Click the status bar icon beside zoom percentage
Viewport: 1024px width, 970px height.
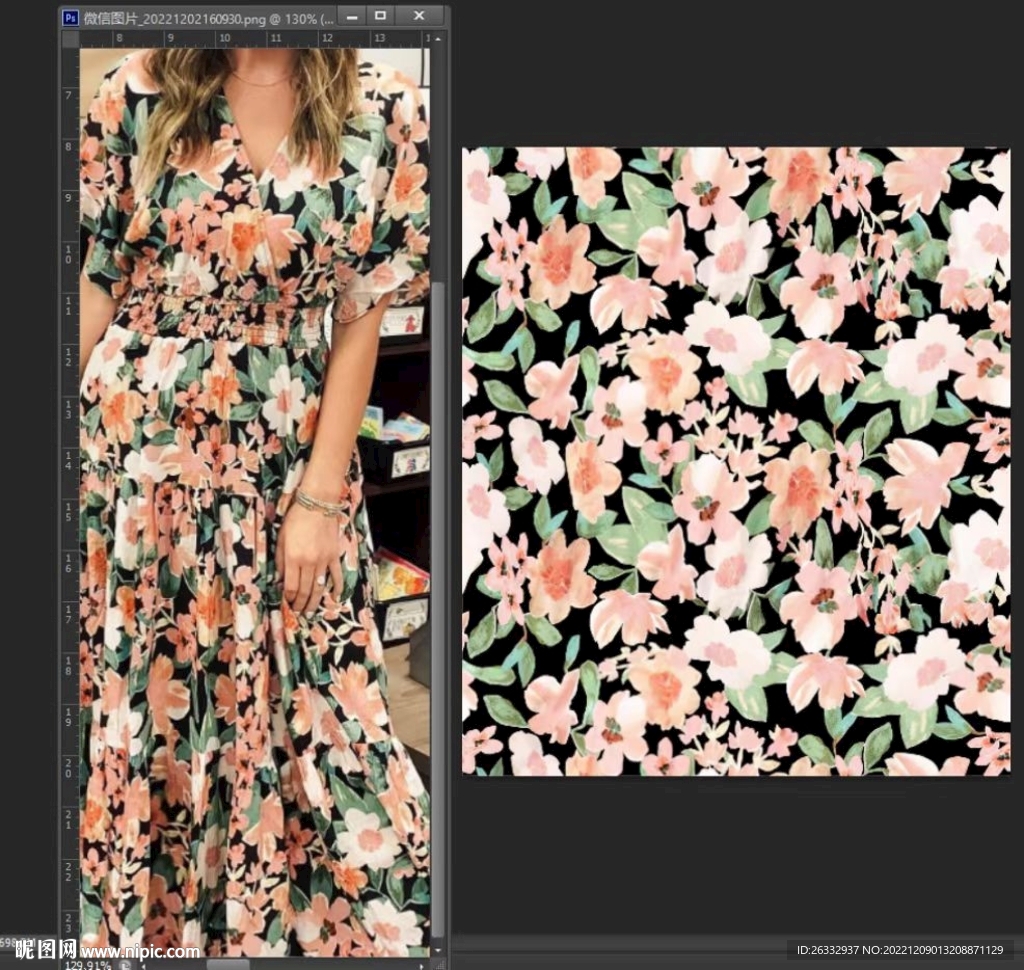click(125, 965)
